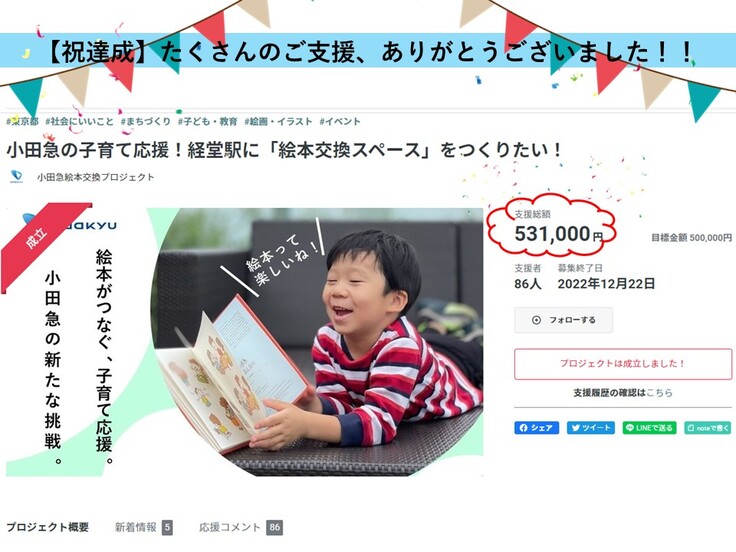Select the #東京都 hashtag
Screen dimensions: 736x552
click(23, 122)
